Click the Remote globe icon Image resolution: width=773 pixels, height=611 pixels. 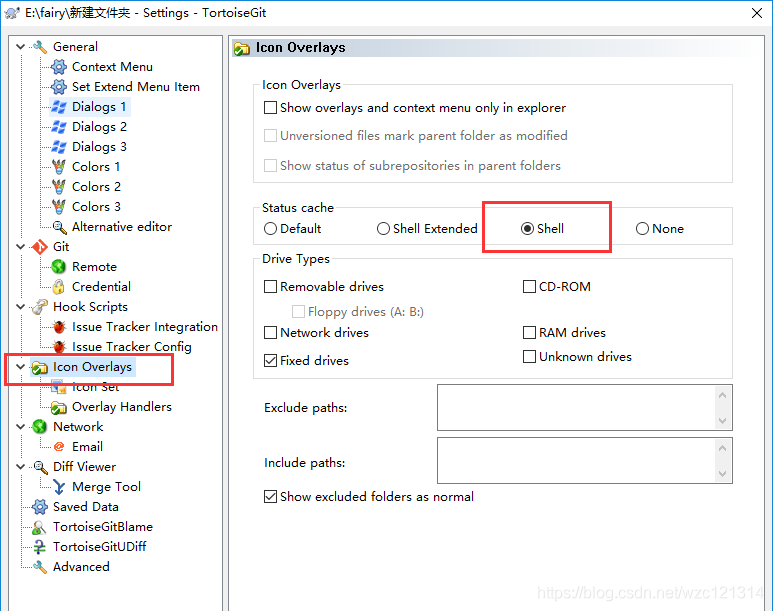(x=59, y=267)
